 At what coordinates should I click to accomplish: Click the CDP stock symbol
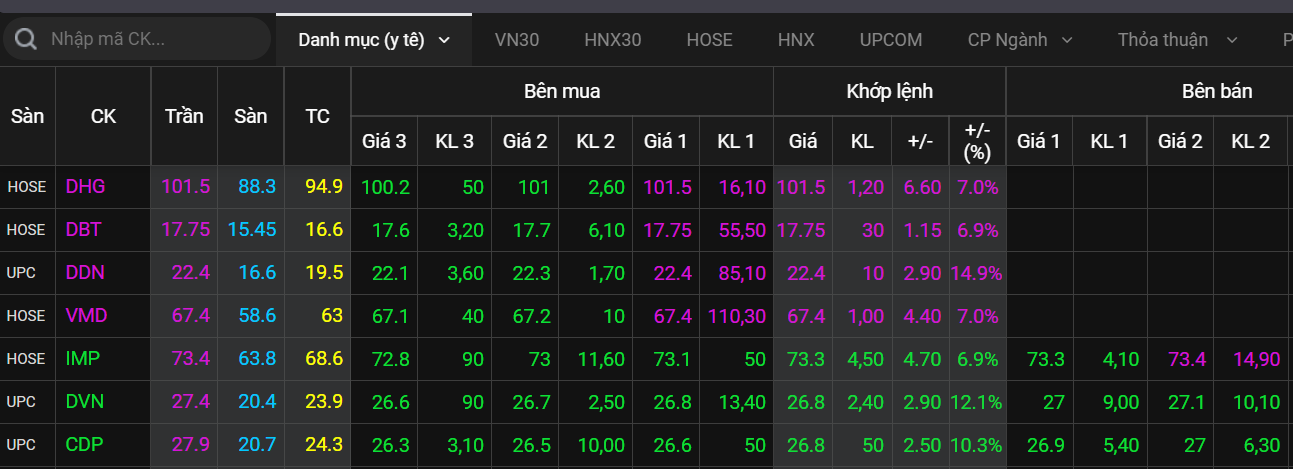[85, 444]
